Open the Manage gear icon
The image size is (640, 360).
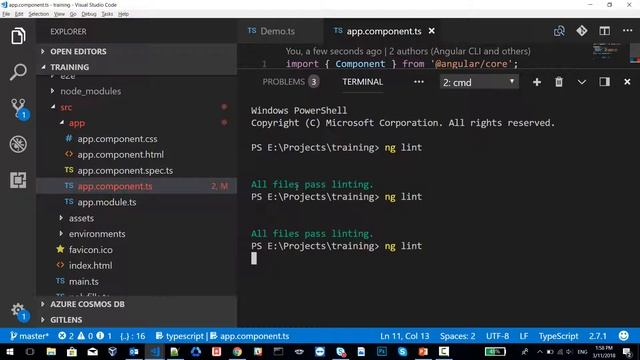click(19, 311)
